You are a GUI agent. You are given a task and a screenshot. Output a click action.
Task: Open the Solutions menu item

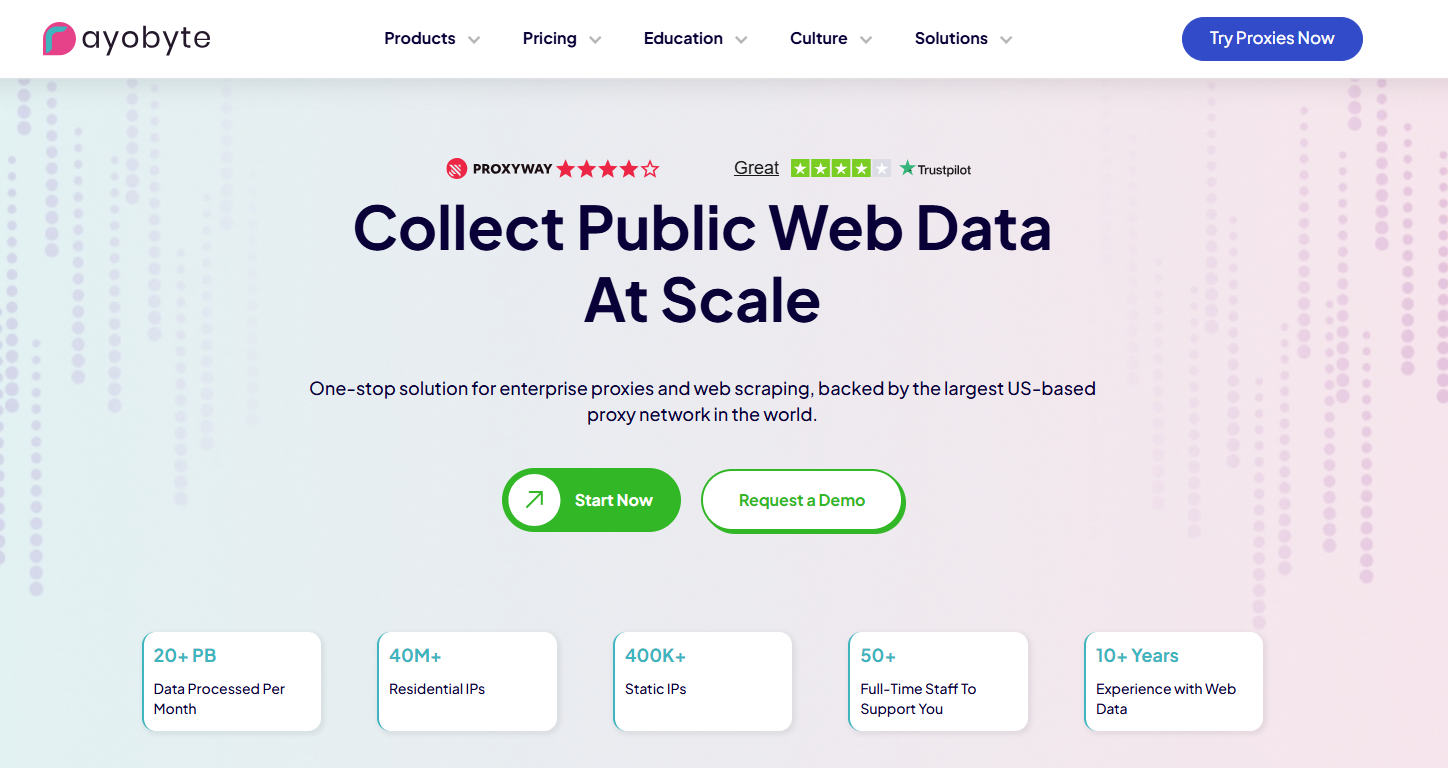[x=951, y=39]
